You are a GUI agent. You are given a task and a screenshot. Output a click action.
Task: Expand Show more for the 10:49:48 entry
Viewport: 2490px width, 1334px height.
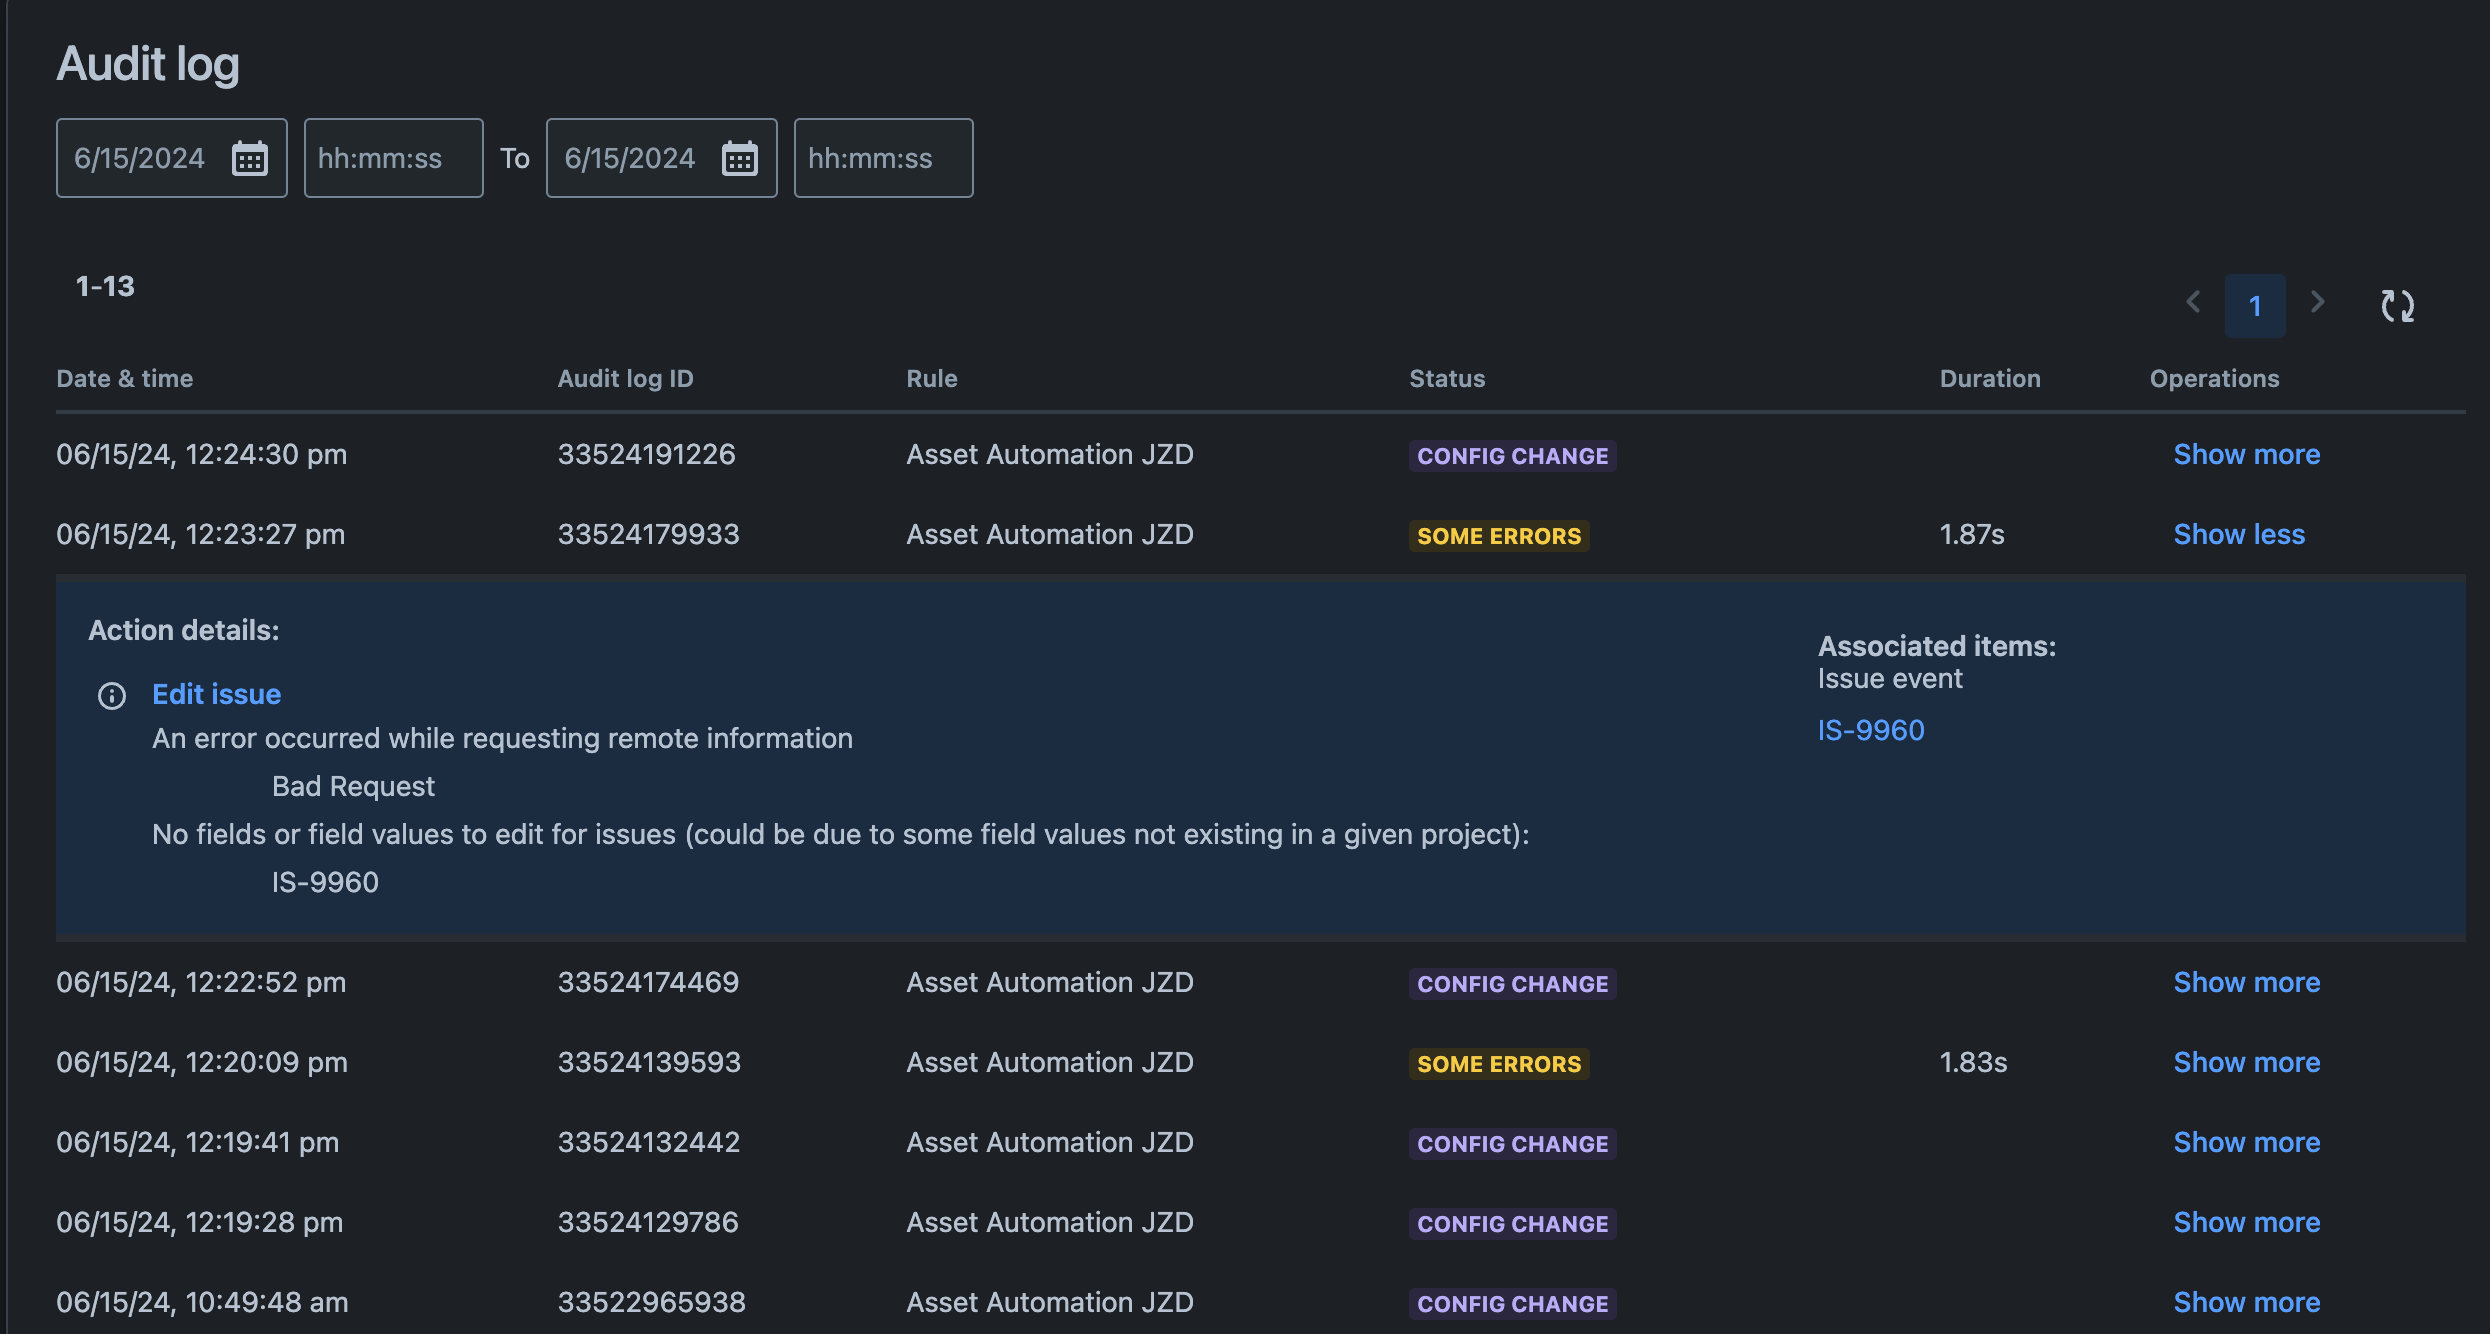tap(2246, 1301)
